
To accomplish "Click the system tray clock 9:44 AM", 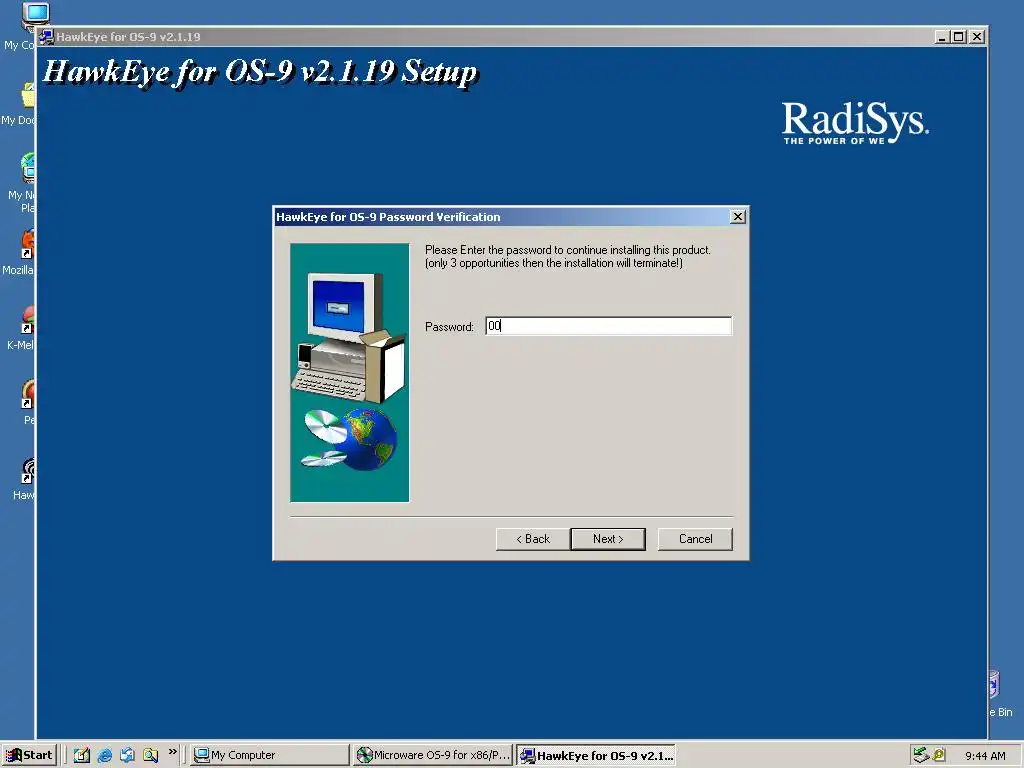I will click(985, 756).
